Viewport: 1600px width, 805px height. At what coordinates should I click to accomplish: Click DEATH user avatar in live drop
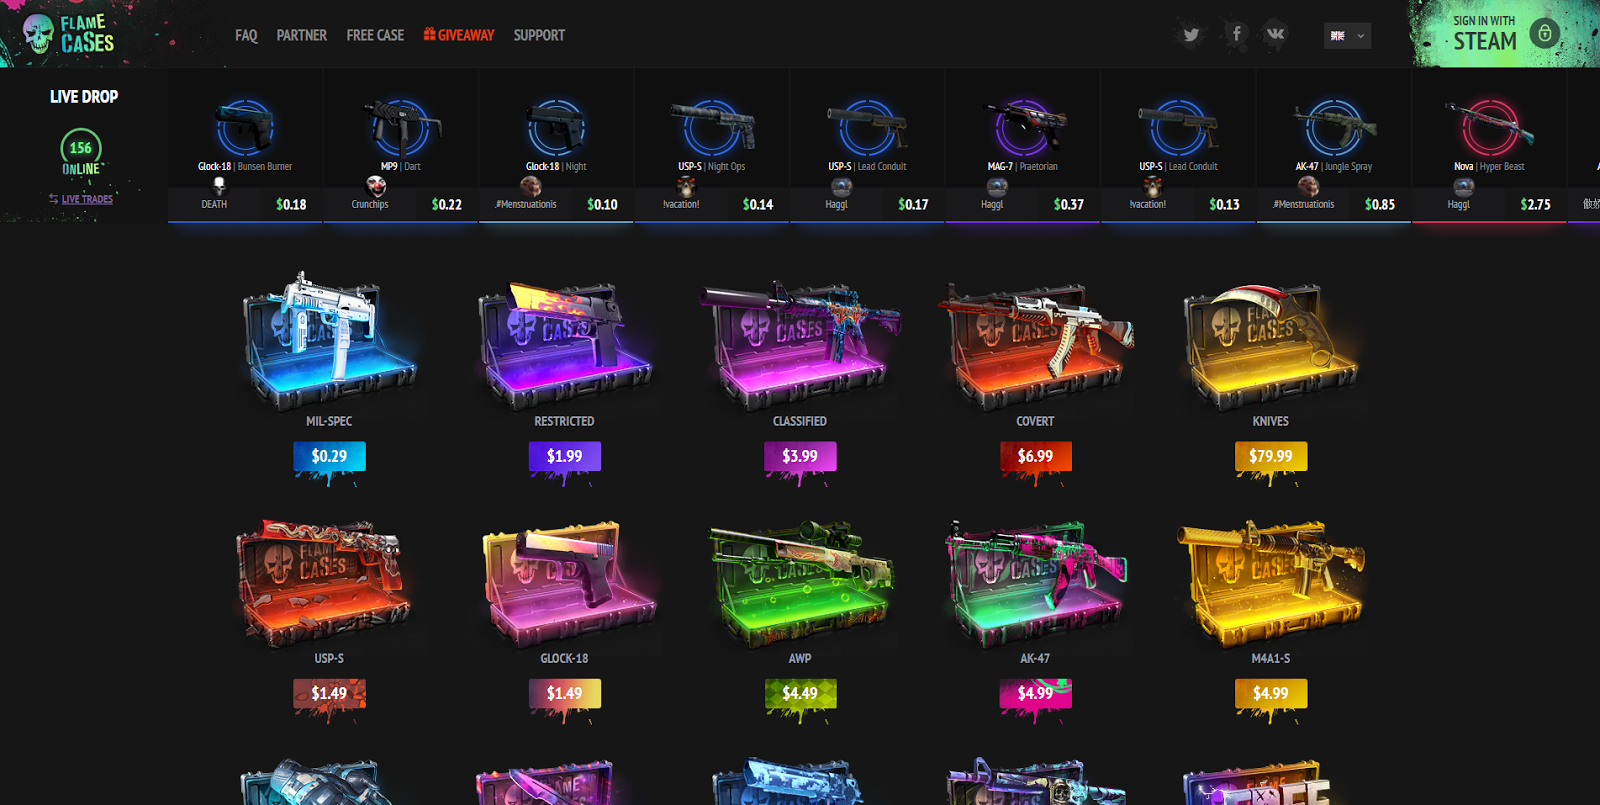click(219, 186)
